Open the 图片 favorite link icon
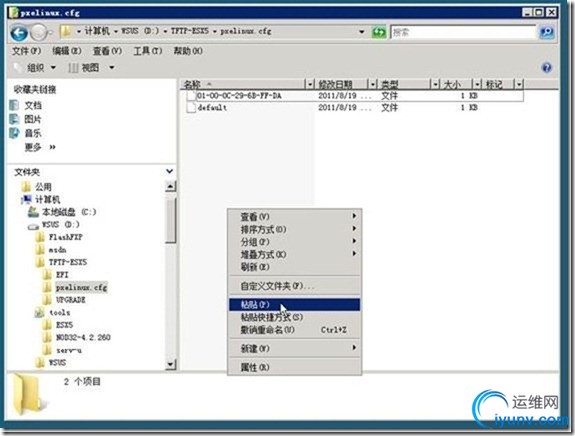Image resolution: width=575 pixels, height=436 pixels. pos(14,119)
